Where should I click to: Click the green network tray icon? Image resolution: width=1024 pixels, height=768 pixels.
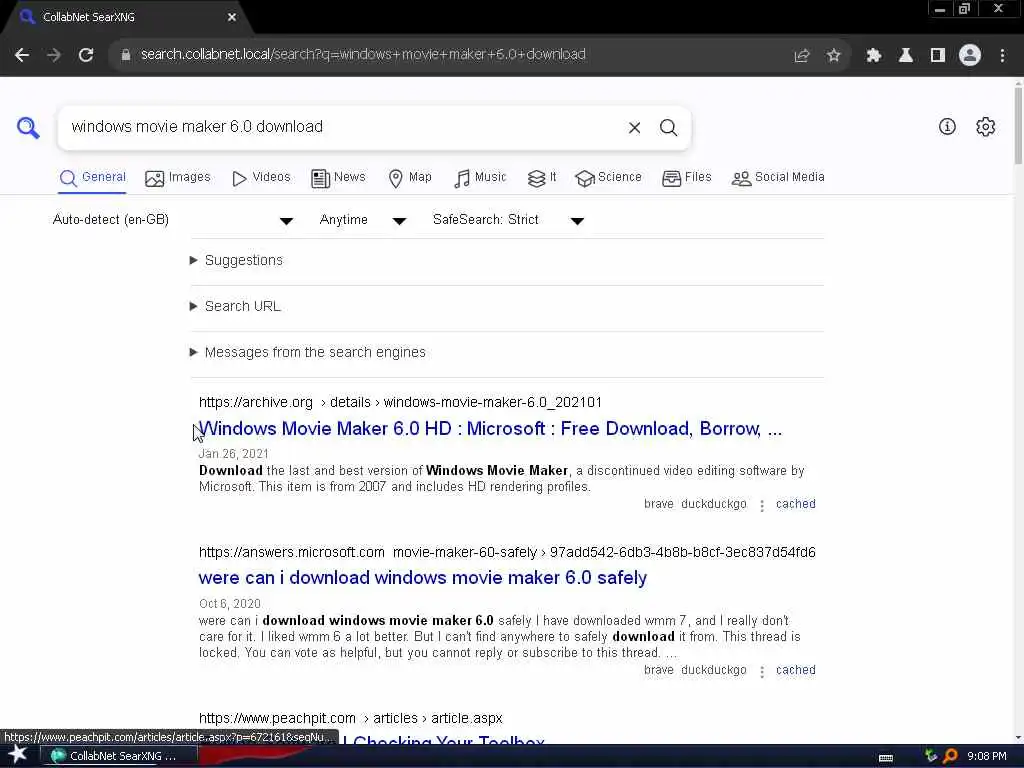tap(931, 756)
